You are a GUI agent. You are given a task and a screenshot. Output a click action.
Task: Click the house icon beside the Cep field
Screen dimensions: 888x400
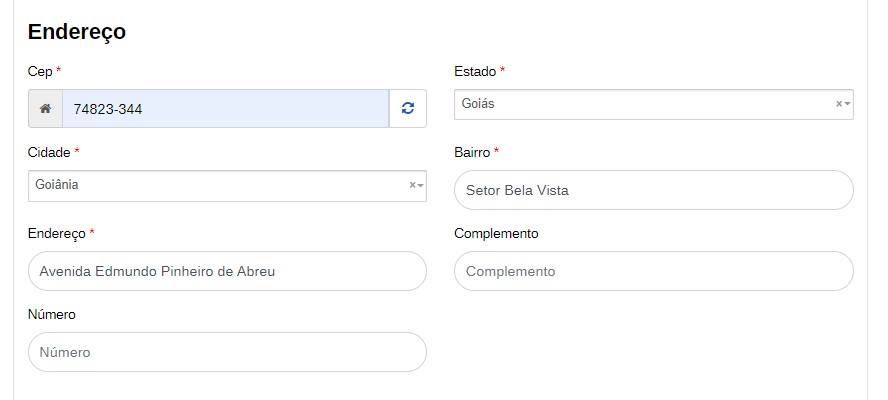point(45,108)
